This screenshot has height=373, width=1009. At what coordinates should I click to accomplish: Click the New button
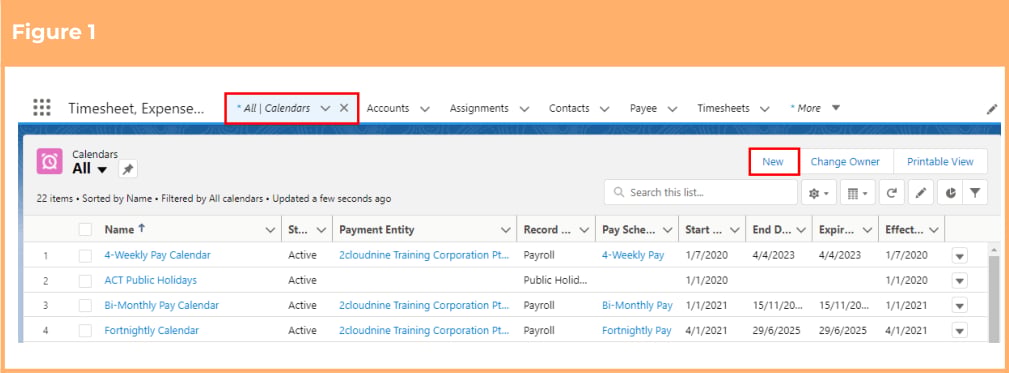pyautogui.click(x=773, y=161)
